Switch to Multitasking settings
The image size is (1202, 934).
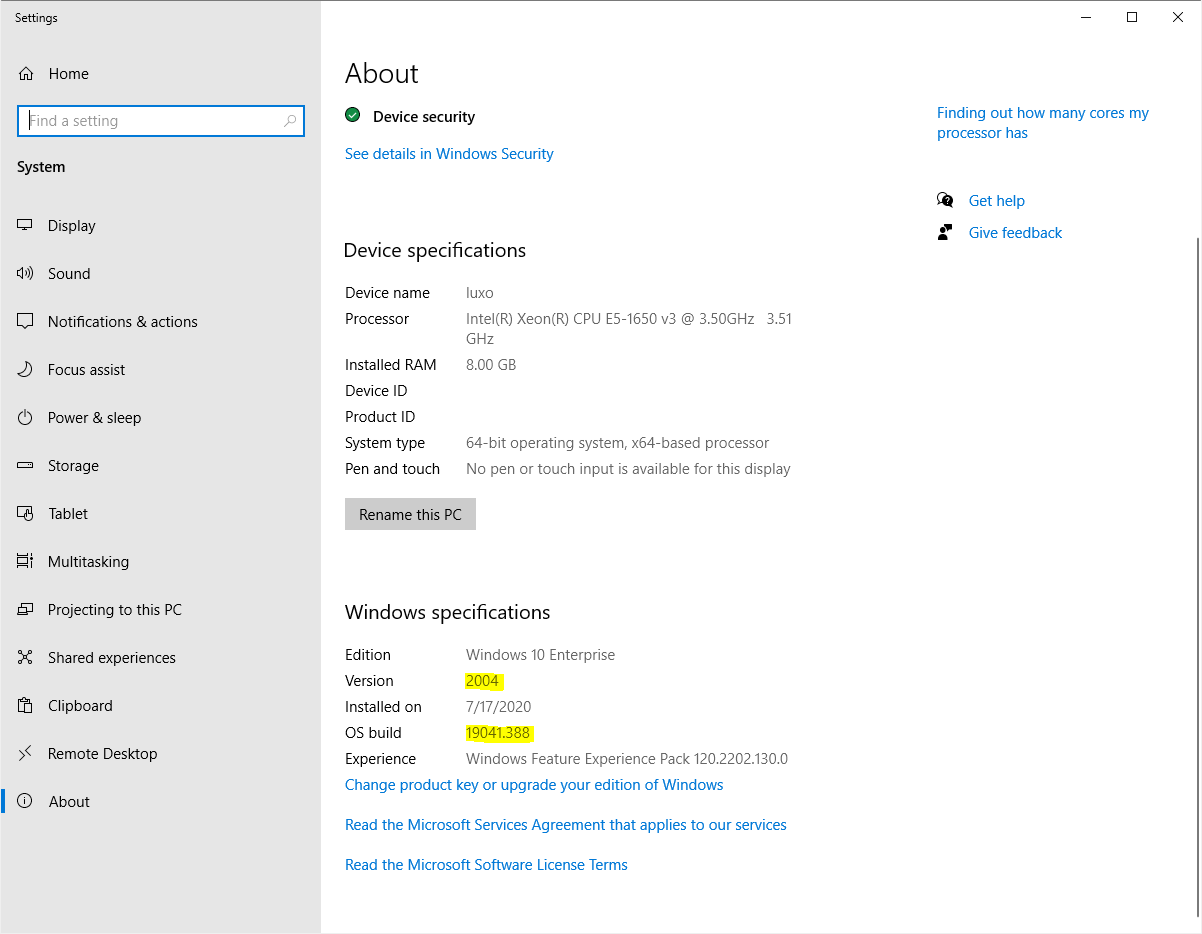(88, 562)
